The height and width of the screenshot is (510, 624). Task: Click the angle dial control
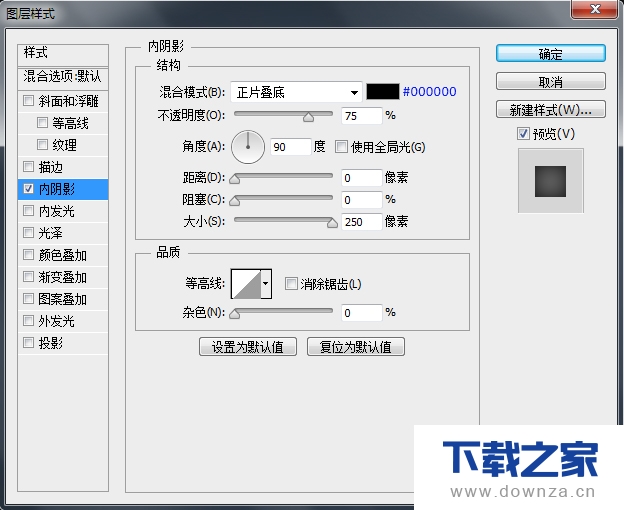[248, 147]
